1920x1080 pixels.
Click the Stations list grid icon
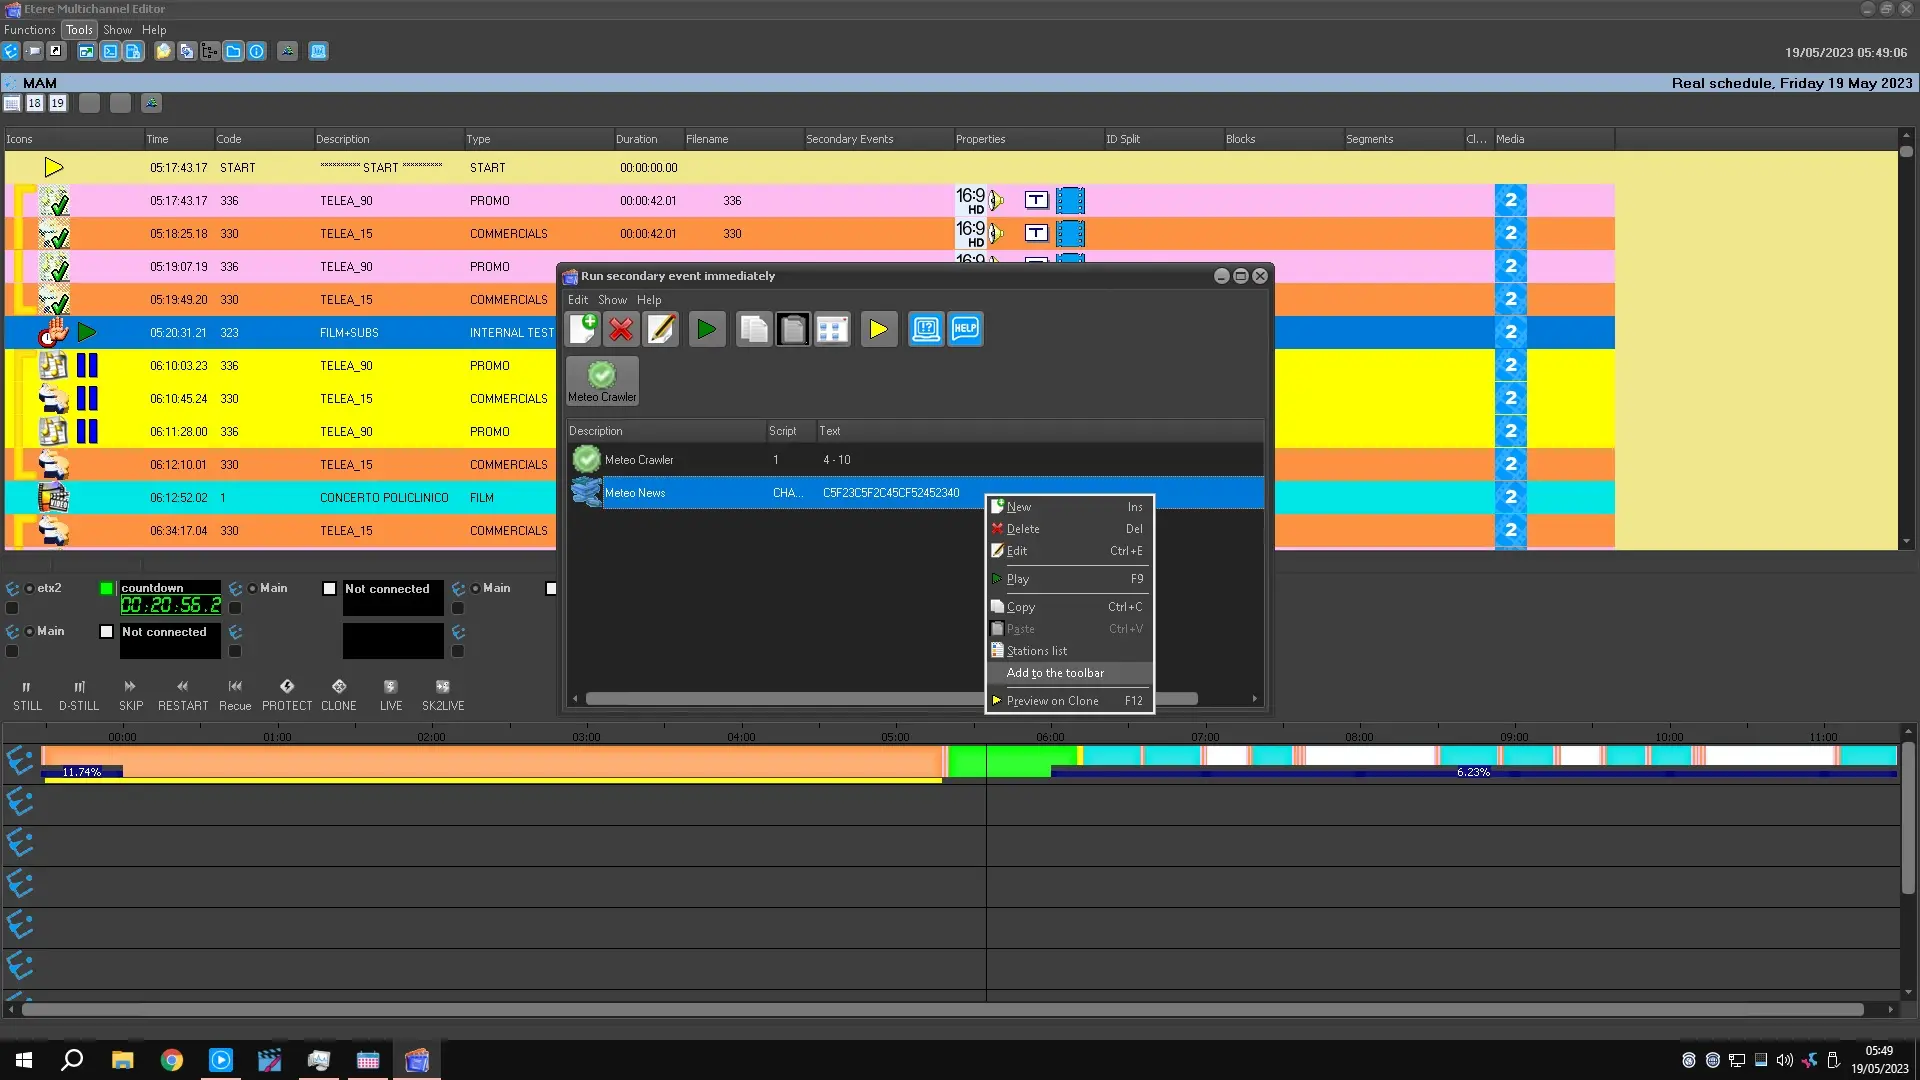pos(832,329)
